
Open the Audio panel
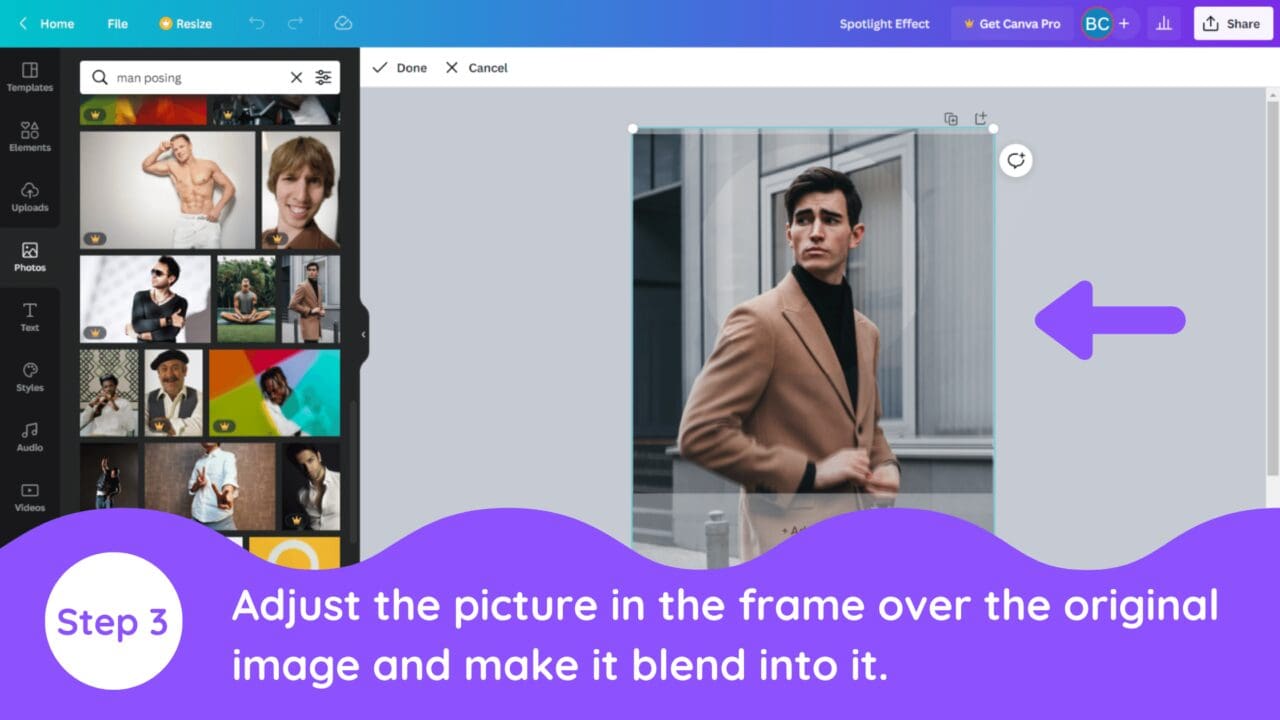pyautogui.click(x=29, y=438)
